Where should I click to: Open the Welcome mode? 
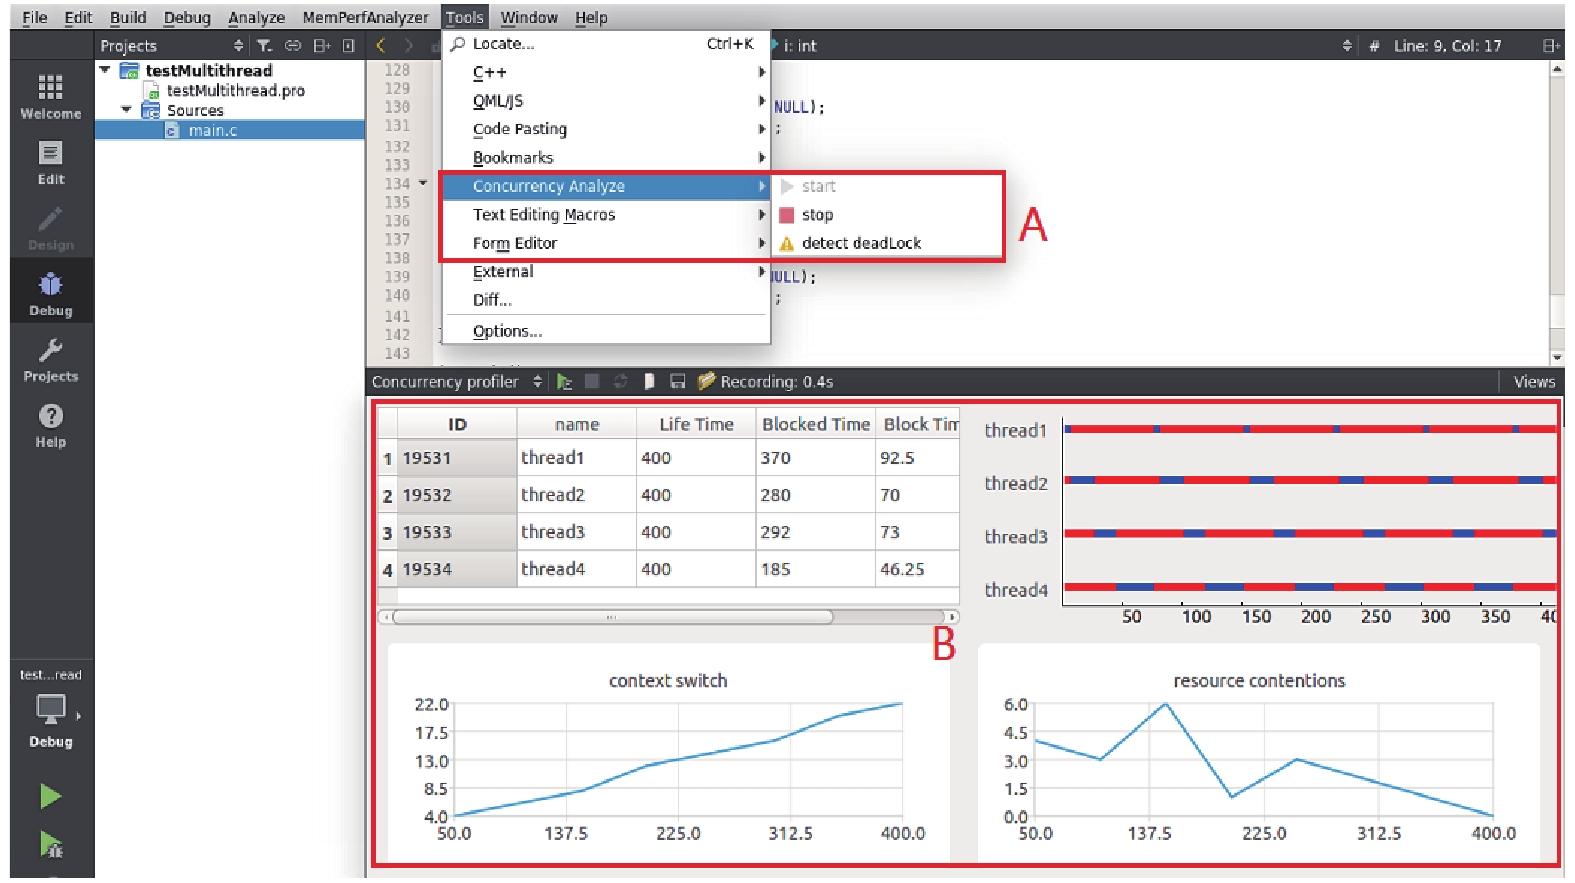50,97
